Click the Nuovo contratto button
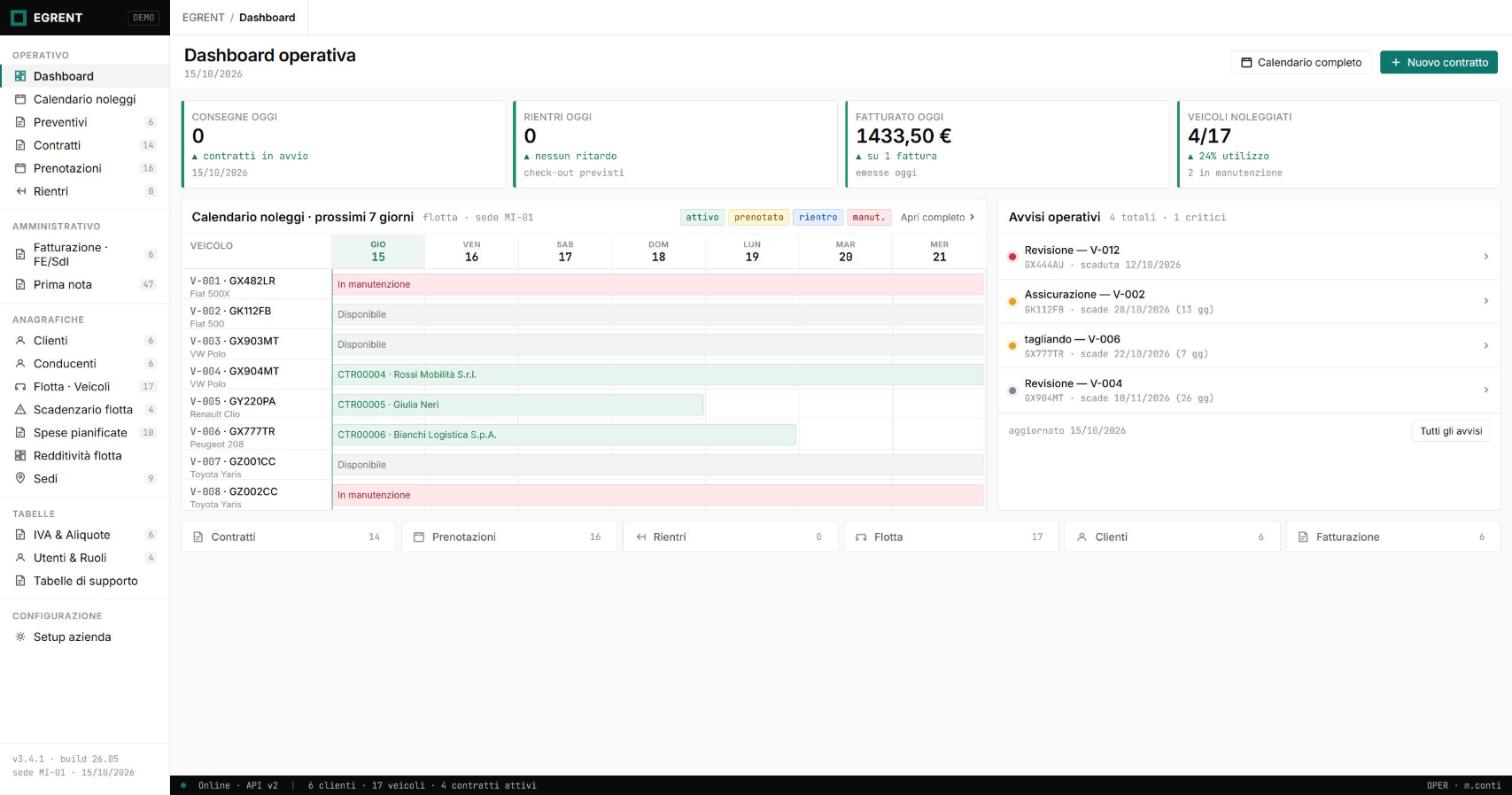 coord(1439,62)
